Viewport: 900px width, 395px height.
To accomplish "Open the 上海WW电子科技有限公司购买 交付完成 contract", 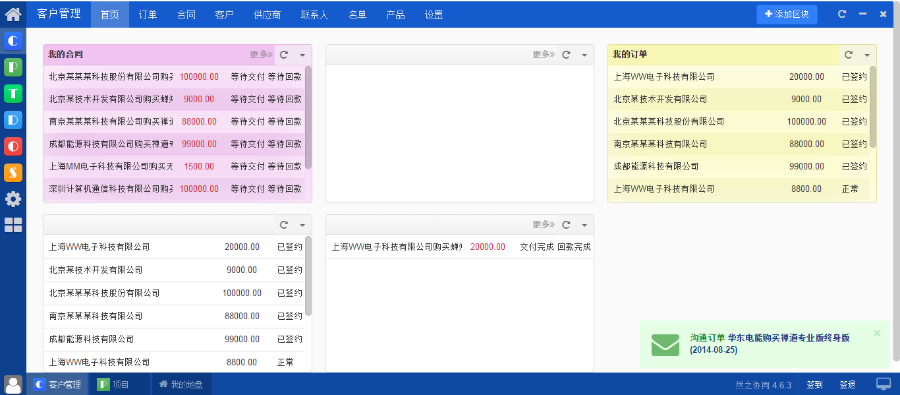I will pos(460,247).
